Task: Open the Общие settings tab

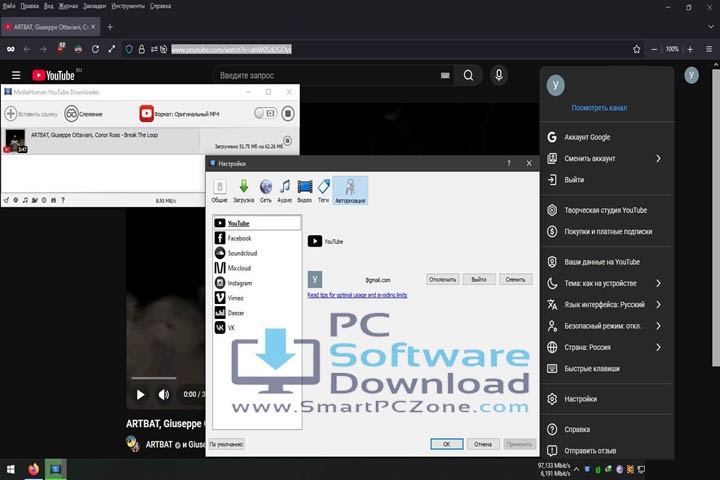Action: point(219,191)
